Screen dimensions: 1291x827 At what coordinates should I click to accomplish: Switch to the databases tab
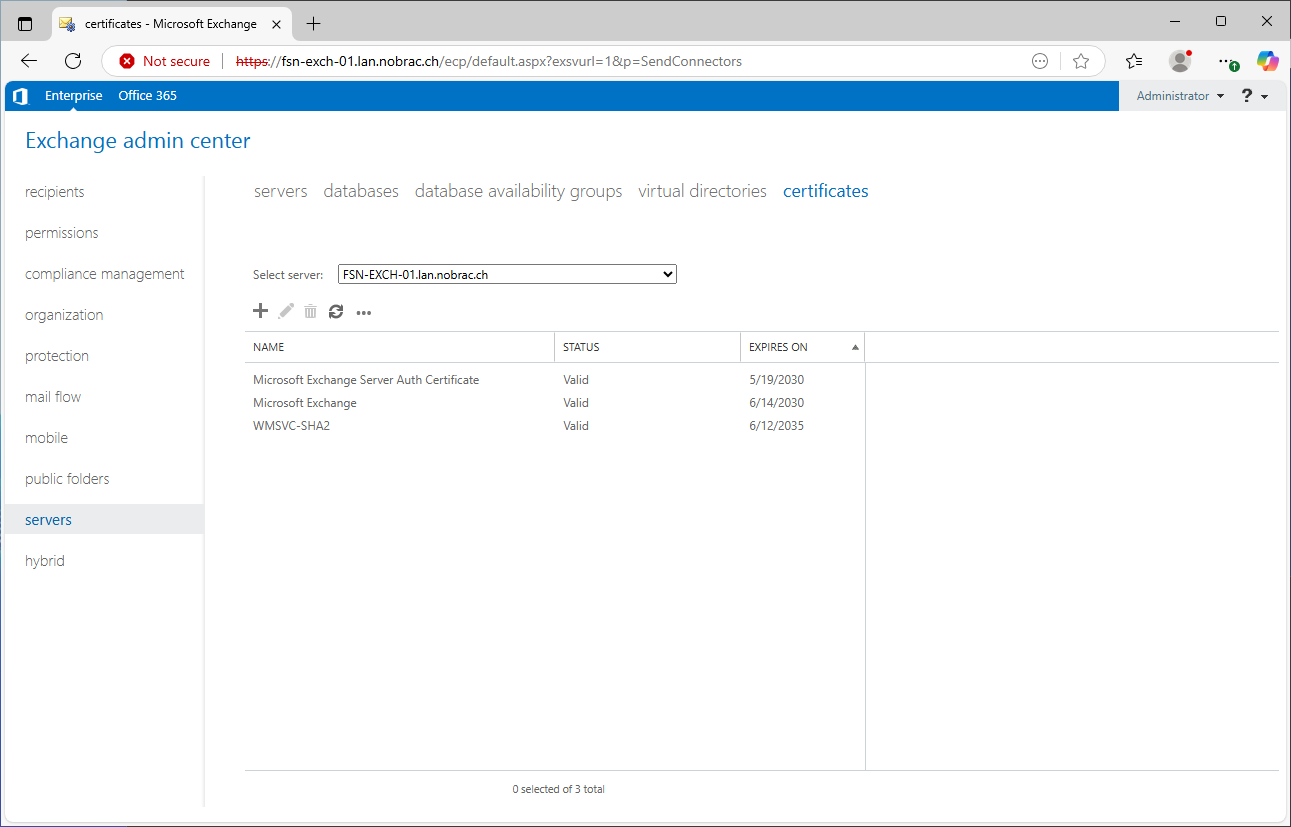pyautogui.click(x=361, y=191)
